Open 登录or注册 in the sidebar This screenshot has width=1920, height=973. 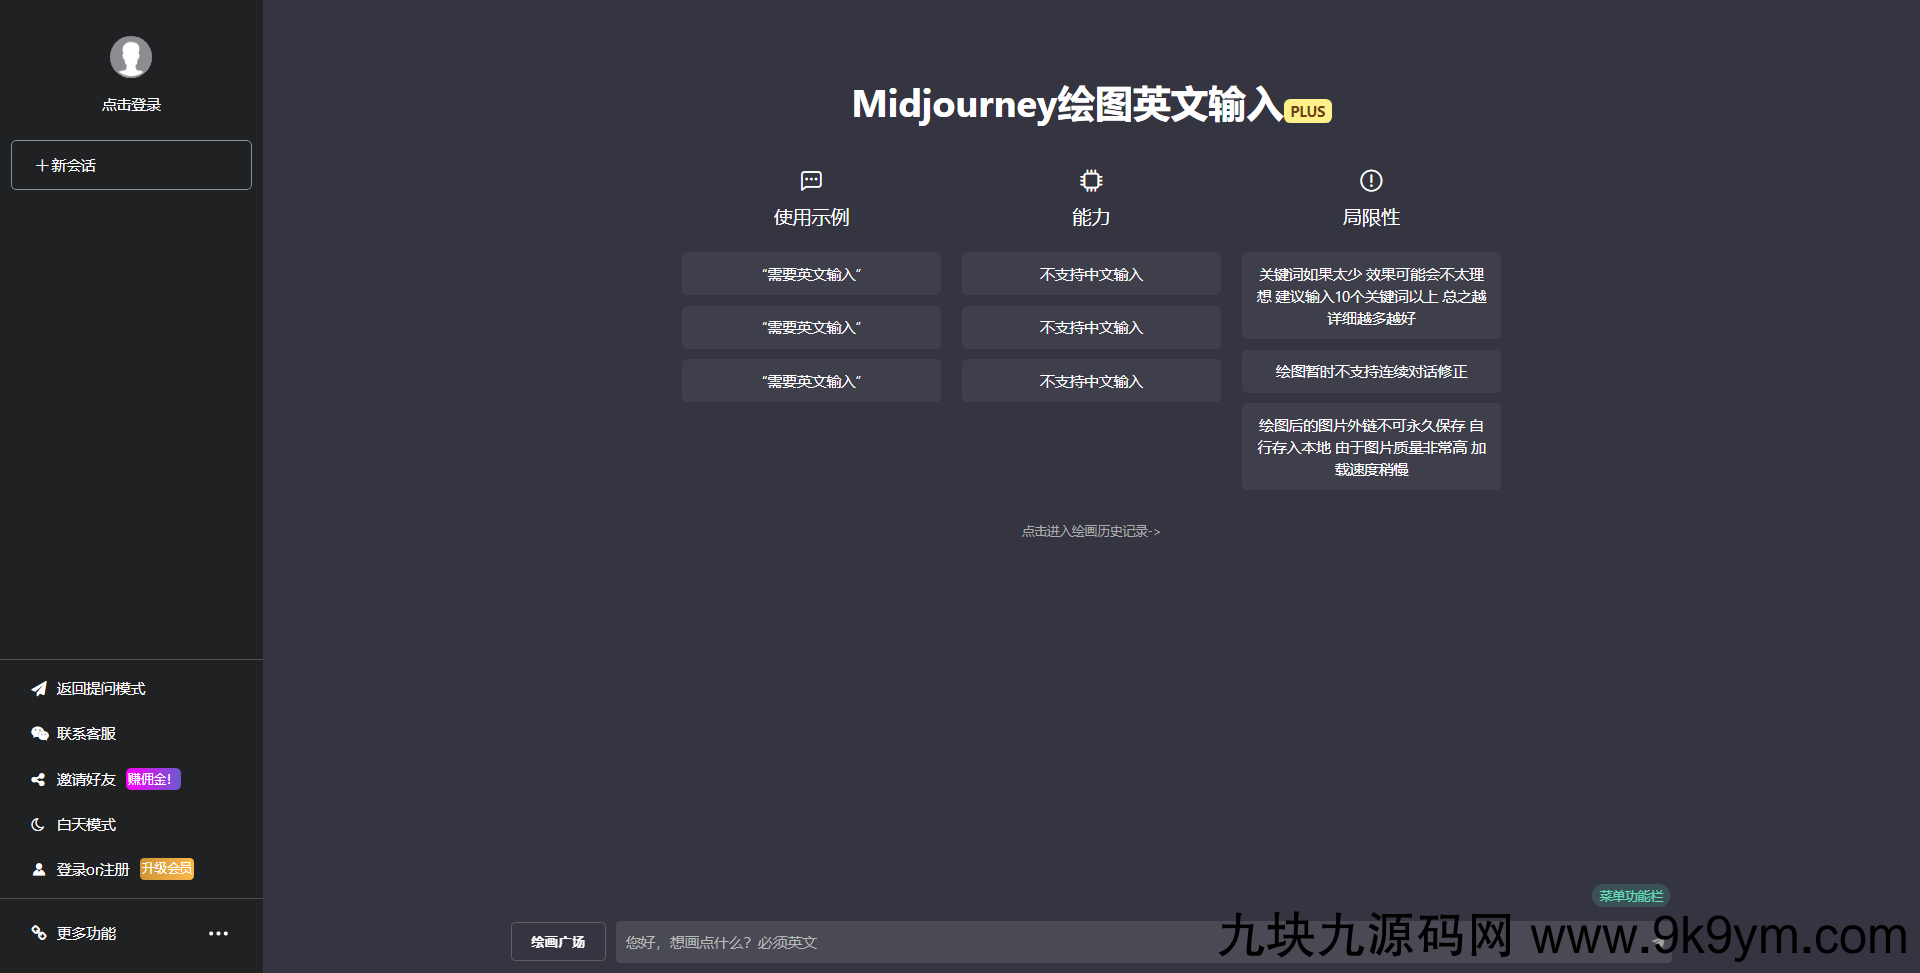pos(93,870)
